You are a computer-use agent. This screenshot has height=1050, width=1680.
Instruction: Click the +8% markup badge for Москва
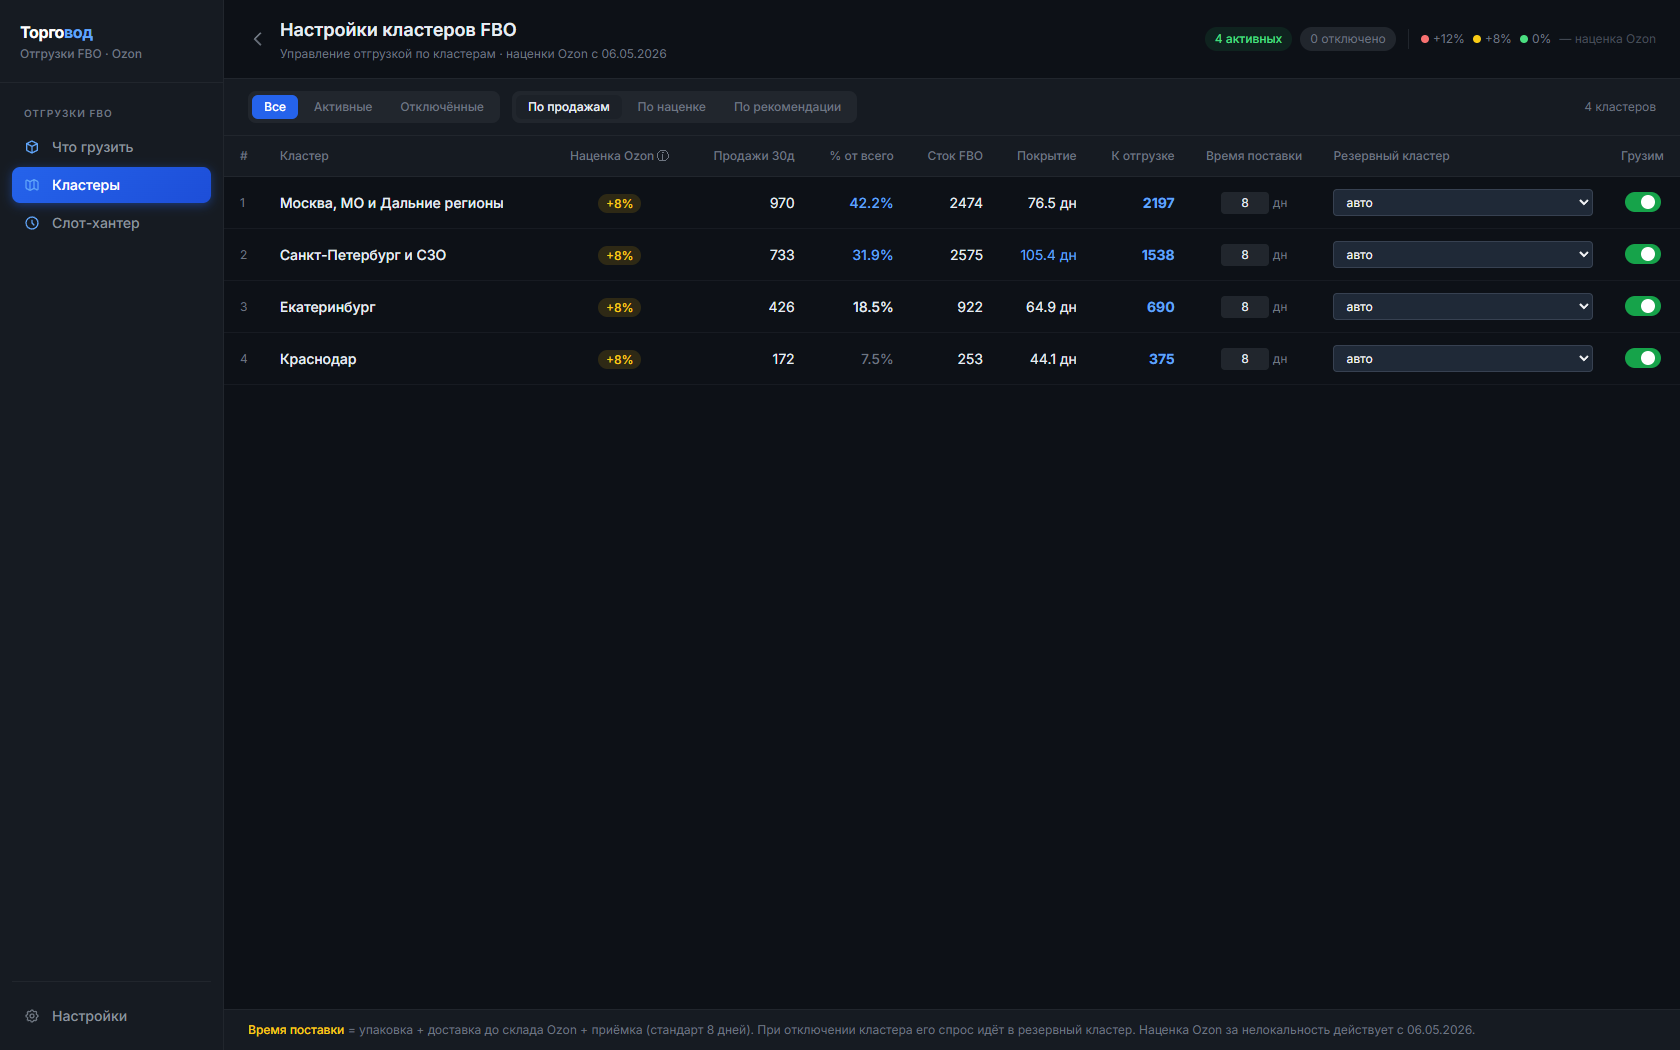[620, 203]
